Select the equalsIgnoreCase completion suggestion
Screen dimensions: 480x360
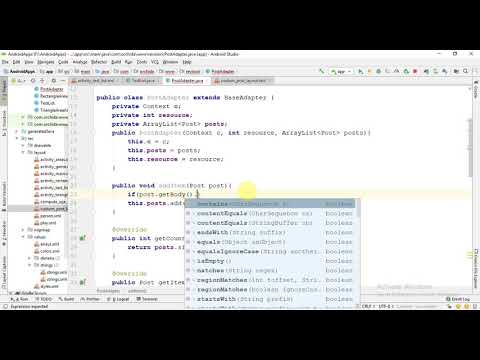pos(270,251)
